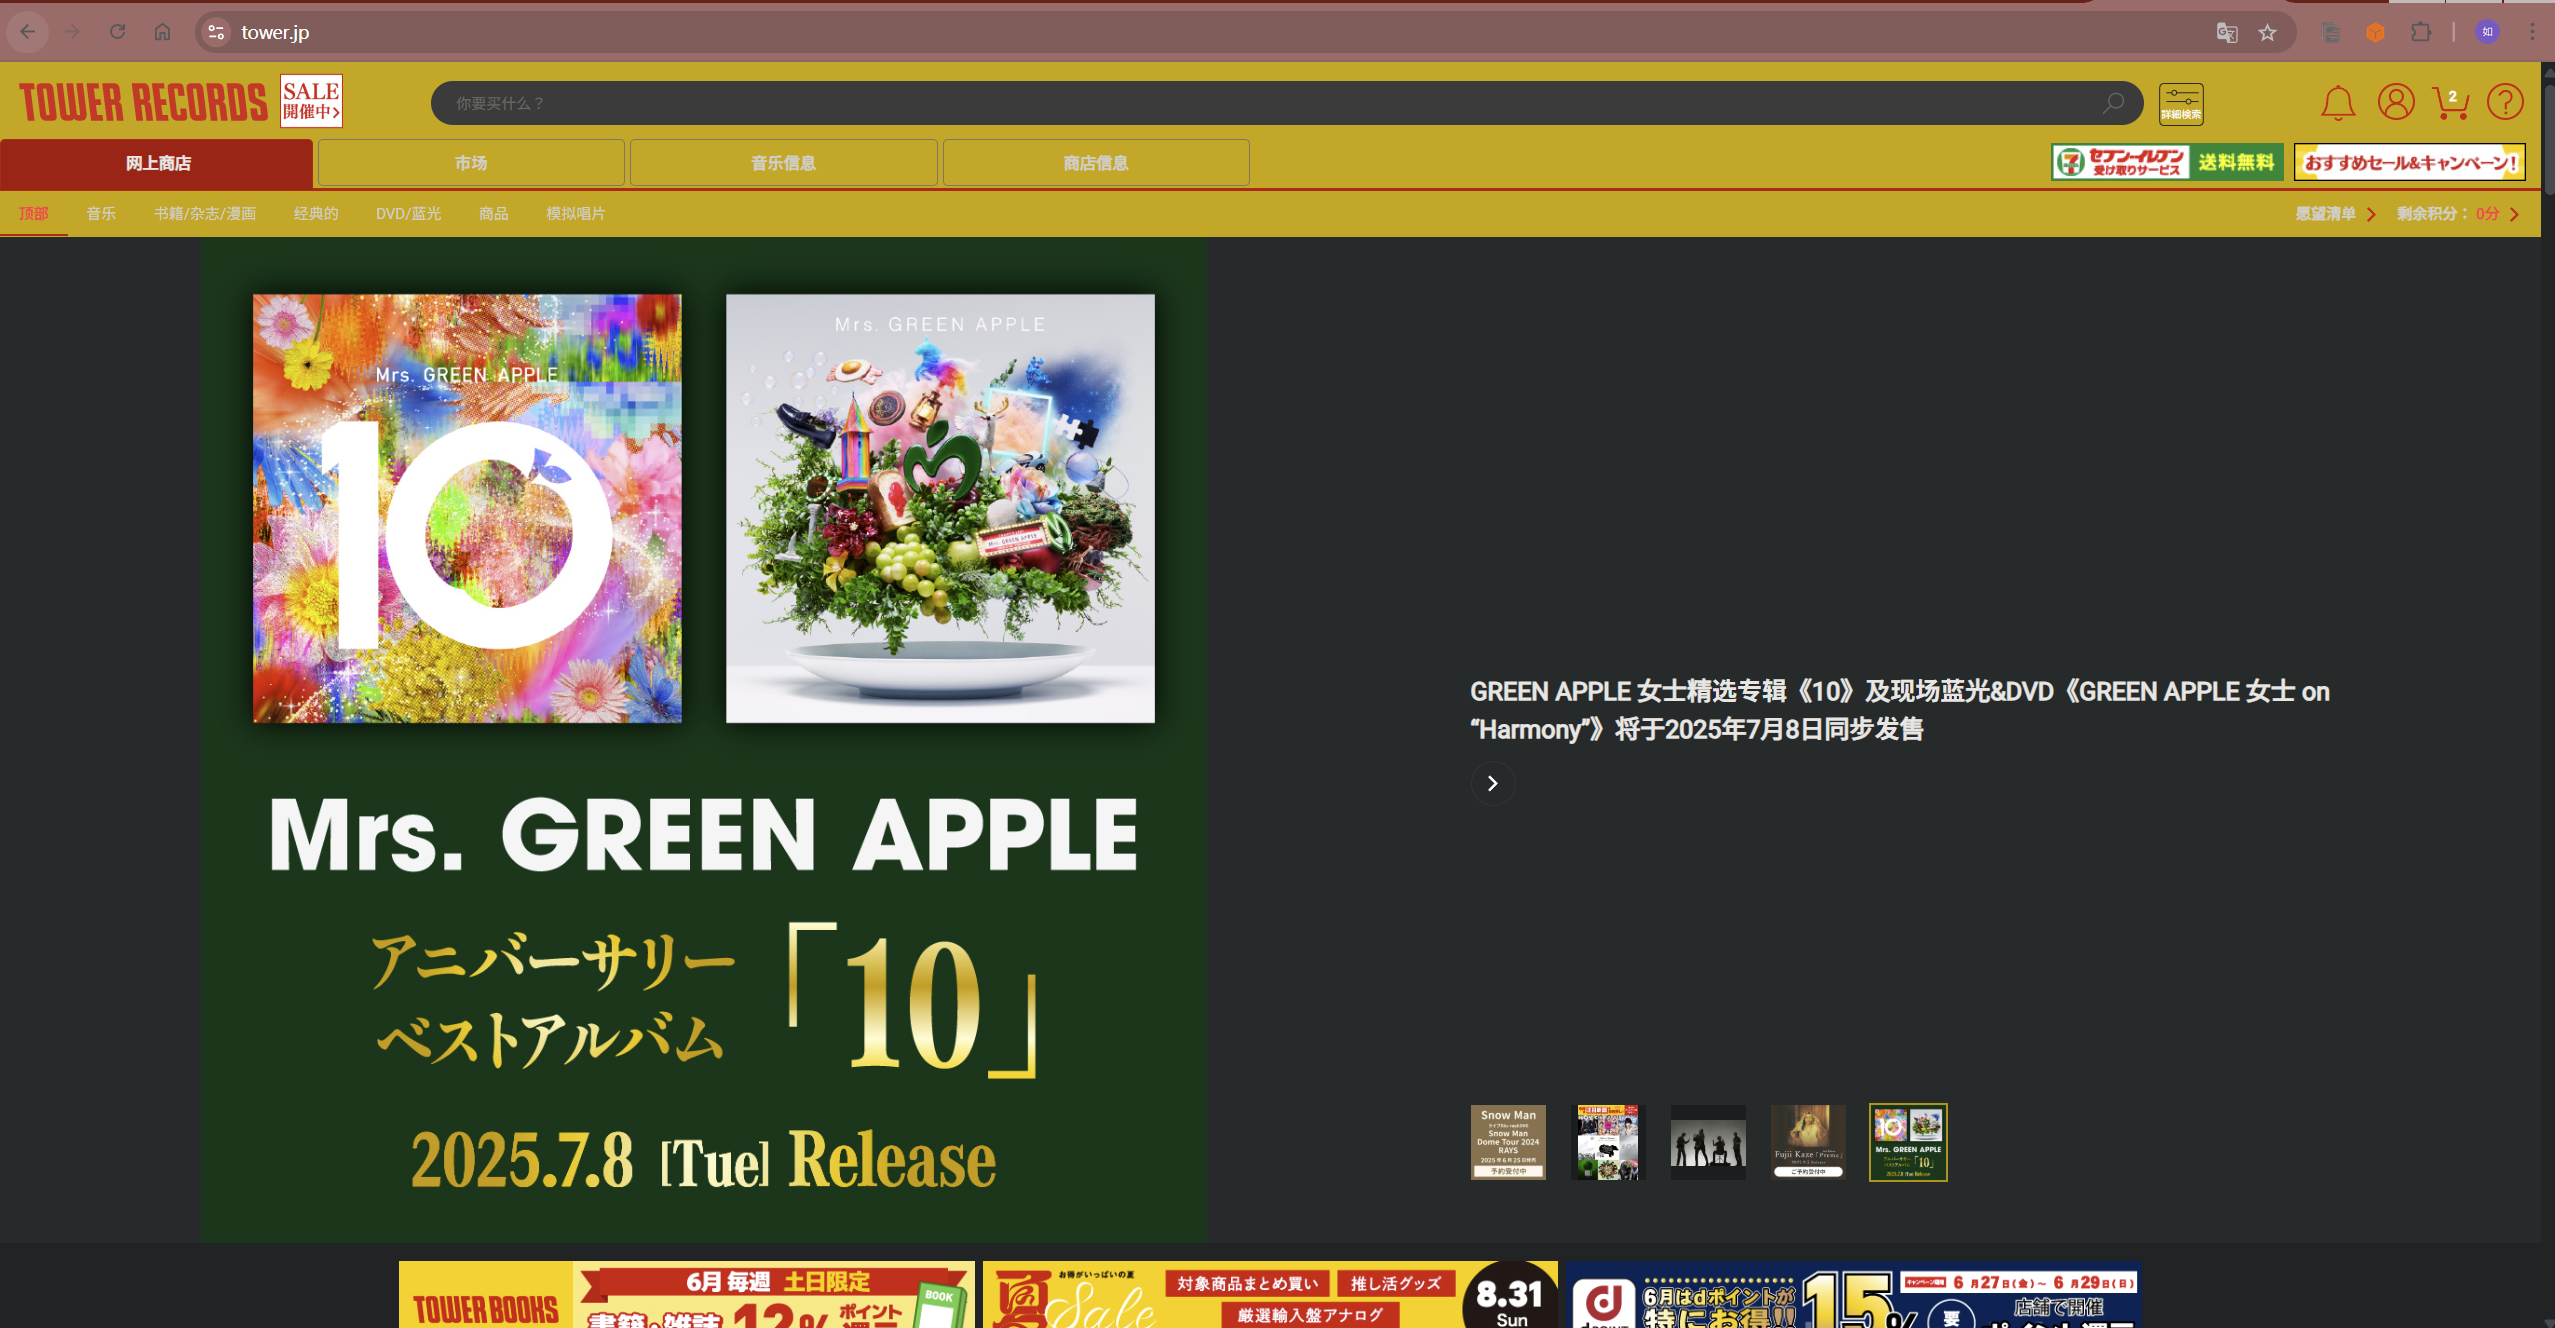Open site information icon beside tower.jp
This screenshot has width=2555, height=1328.
(216, 32)
